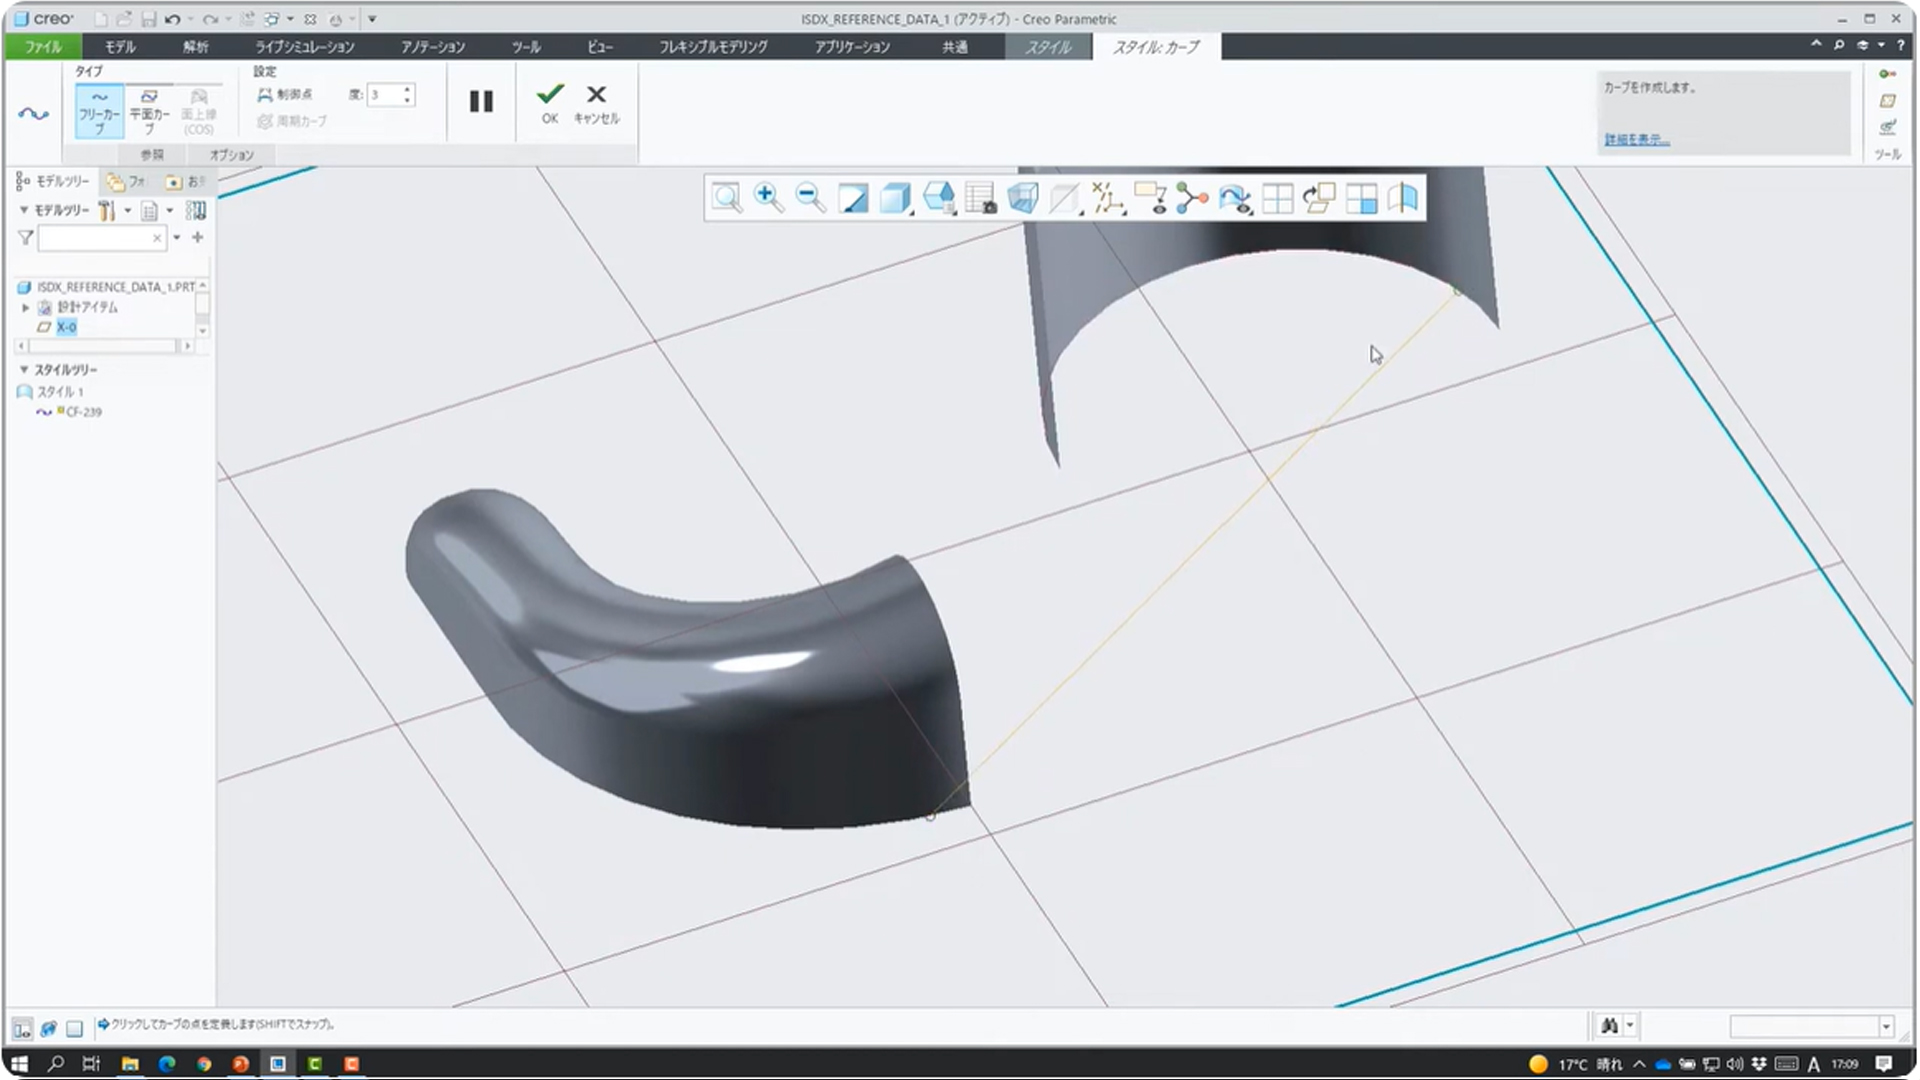
Task: Click the Zoom Out magnifier icon
Action: click(x=810, y=198)
